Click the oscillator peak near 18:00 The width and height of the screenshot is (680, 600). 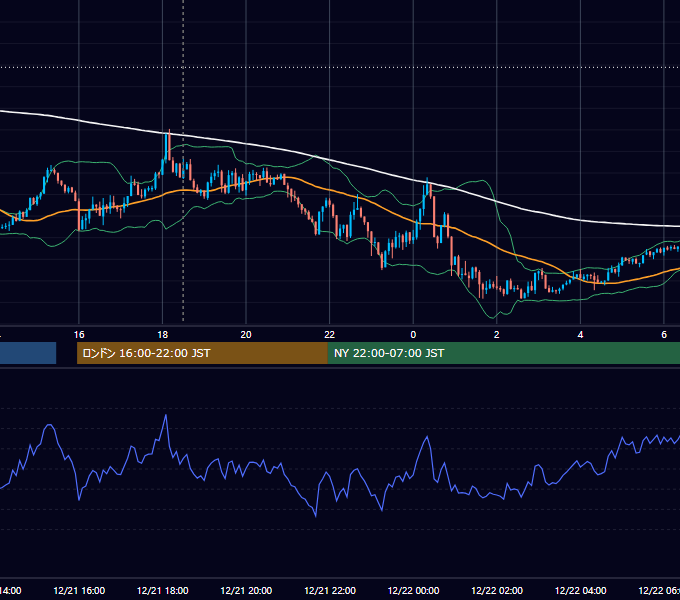166,415
